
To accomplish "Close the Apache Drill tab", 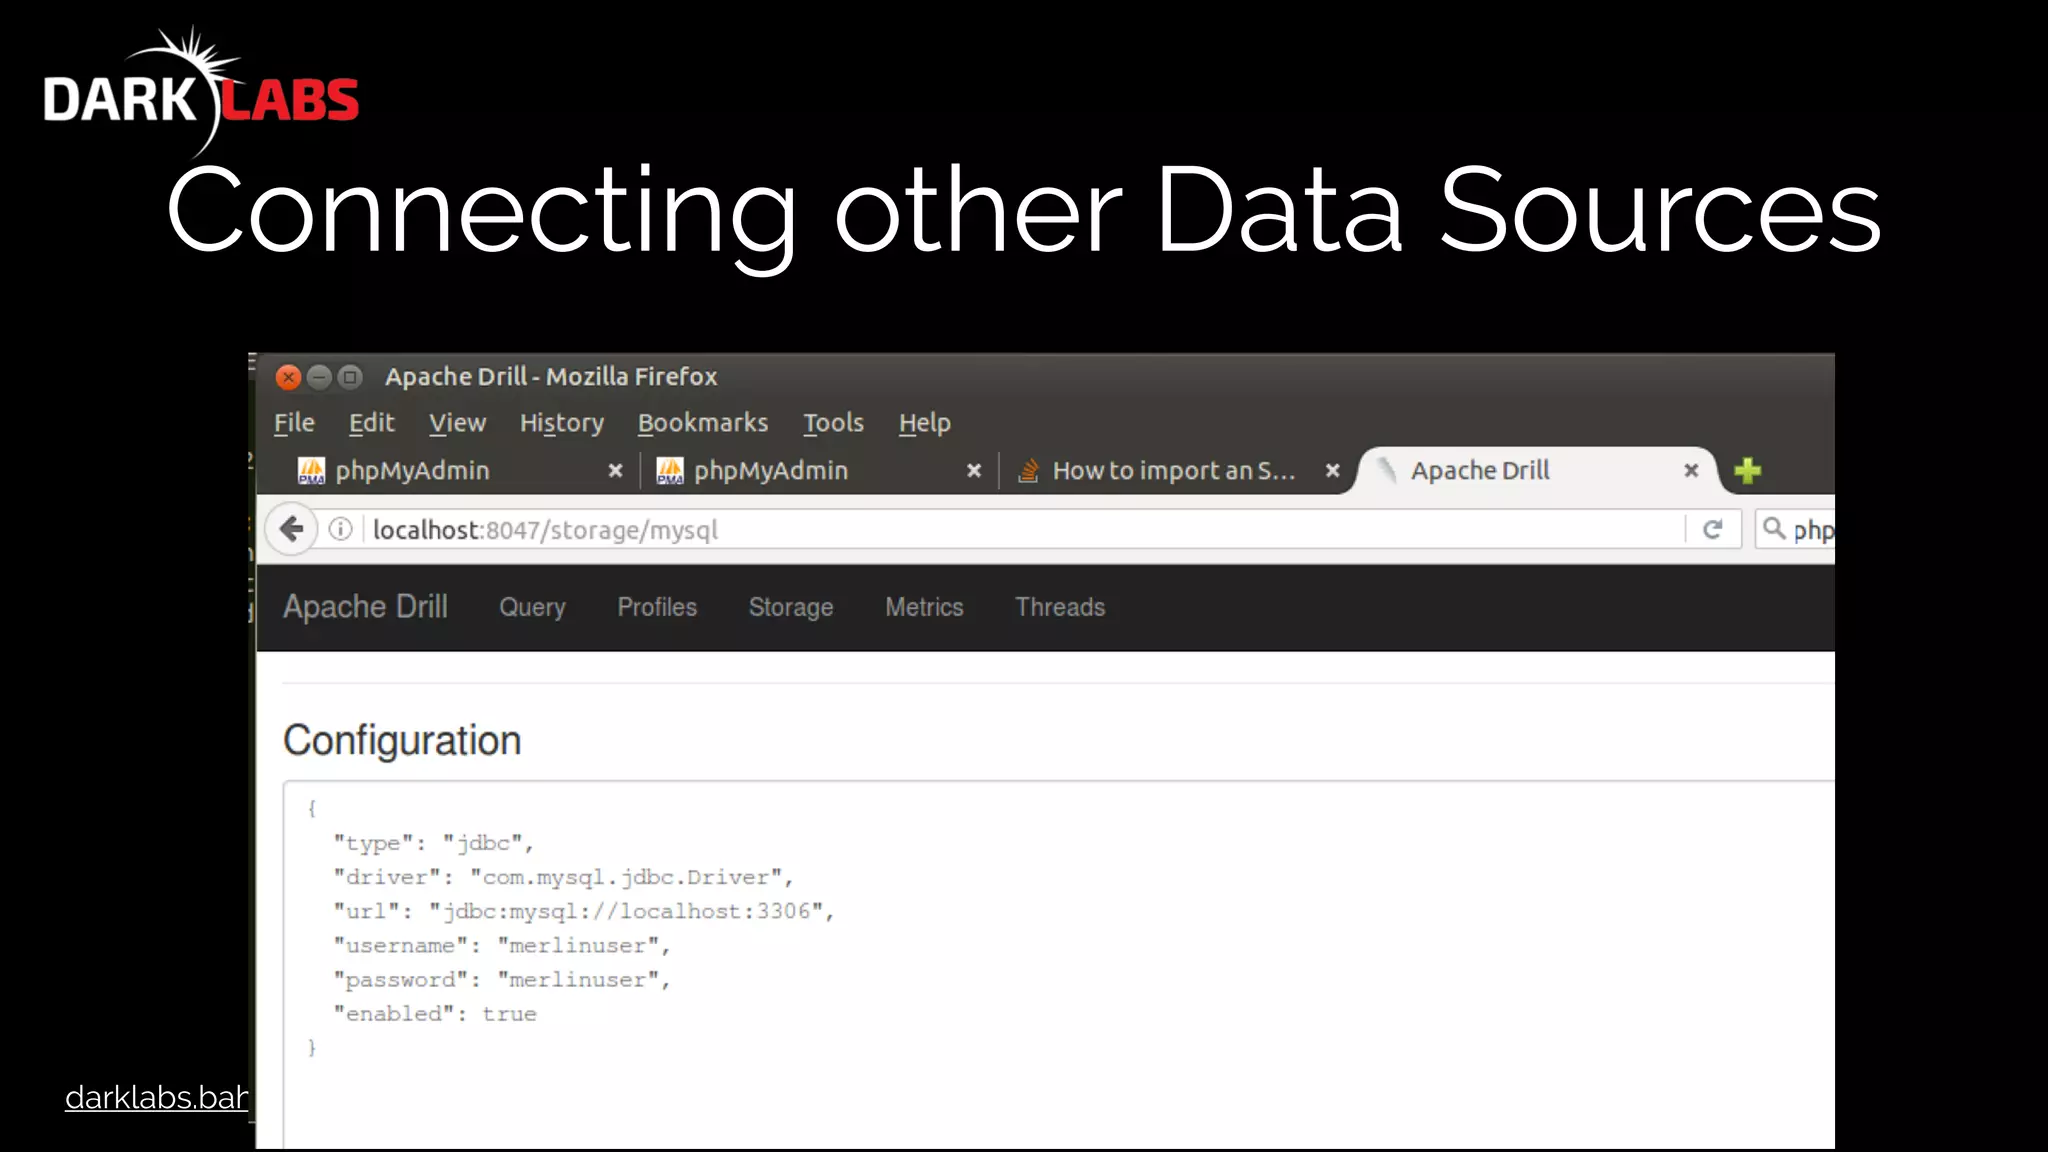I will pyautogui.click(x=1691, y=470).
